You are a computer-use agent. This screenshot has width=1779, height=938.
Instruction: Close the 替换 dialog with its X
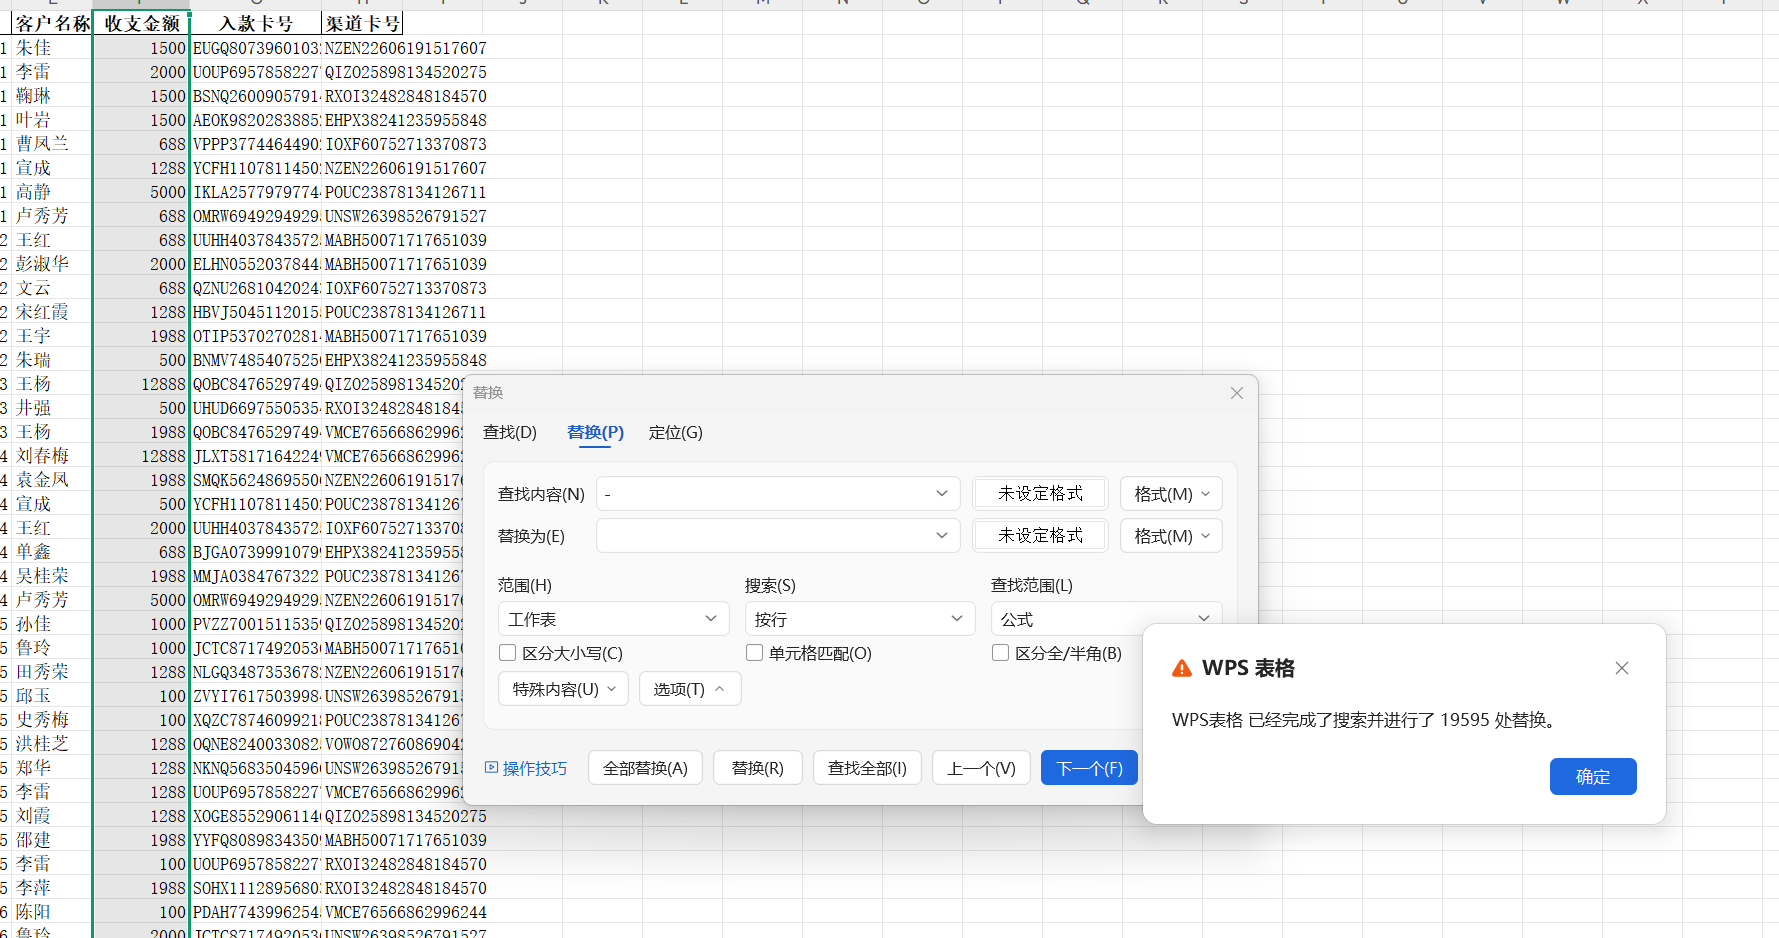(x=1237, y=393)
